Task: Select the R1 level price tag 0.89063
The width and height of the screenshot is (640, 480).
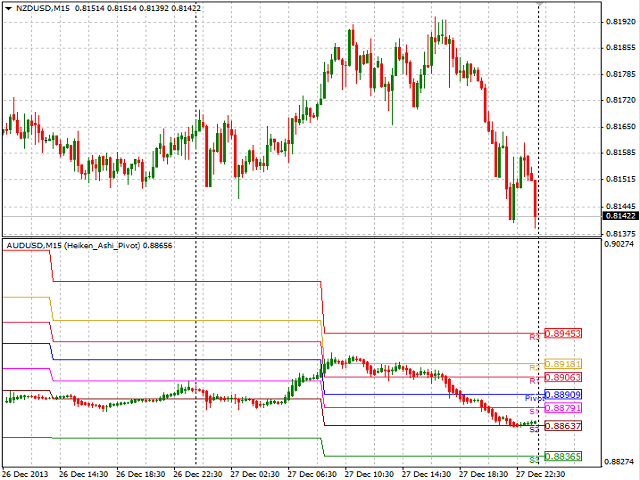Action: tap(563, 377)
